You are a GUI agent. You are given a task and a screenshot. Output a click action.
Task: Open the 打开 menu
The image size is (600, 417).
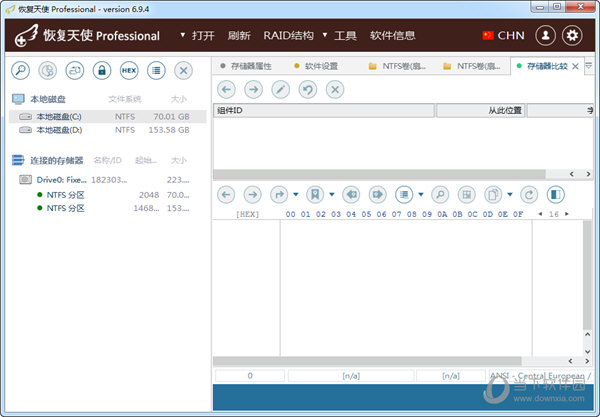tap(203, 36)
